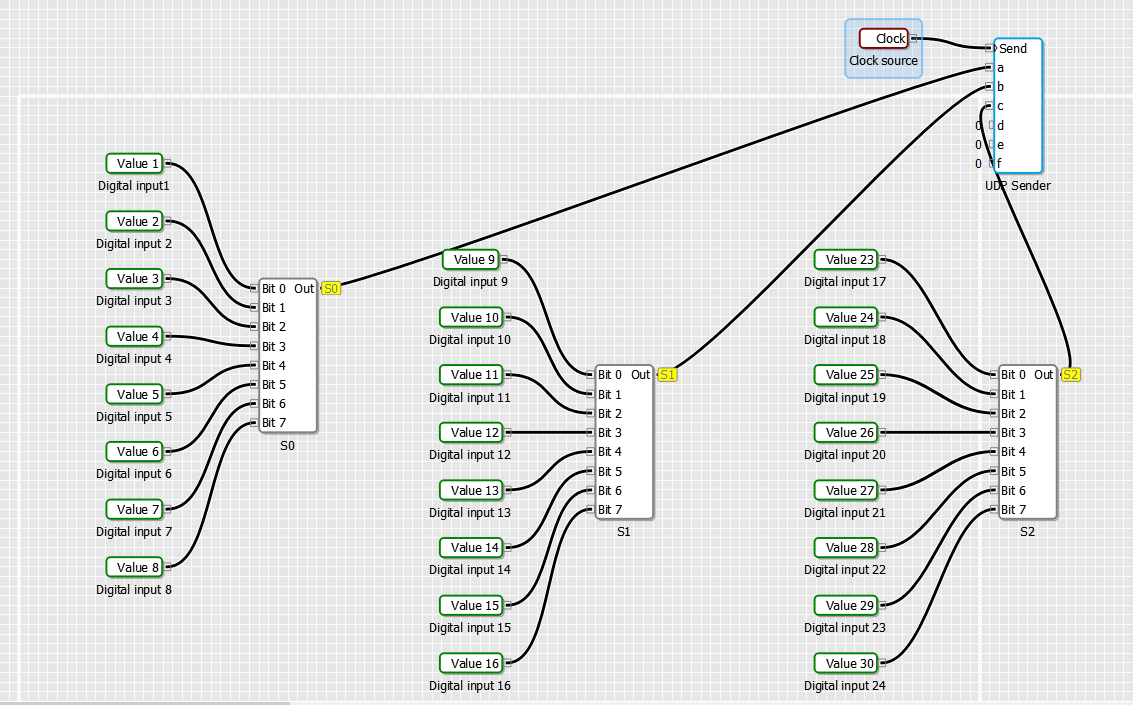Click the Digital input 4 label
Viewport: 1133px width, 705px height.
134,358
